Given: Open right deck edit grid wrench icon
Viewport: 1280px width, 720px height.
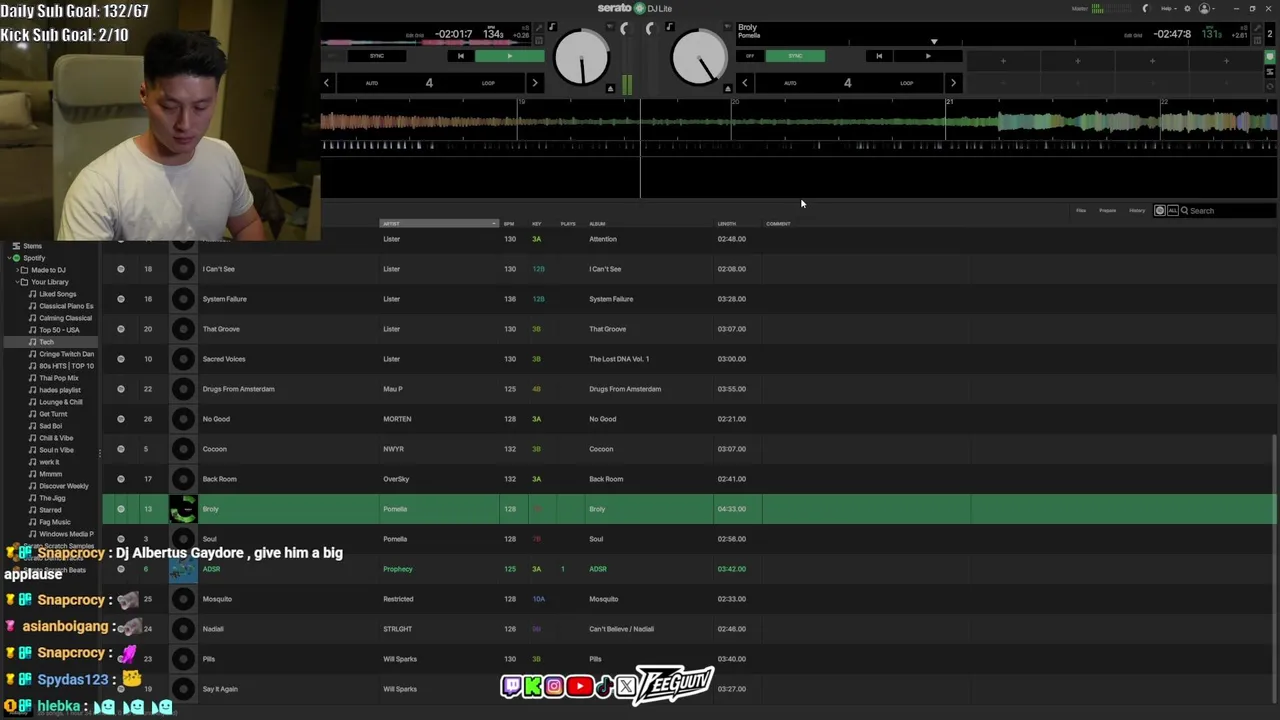Looking at the screenshot, I should [1257, 27].
